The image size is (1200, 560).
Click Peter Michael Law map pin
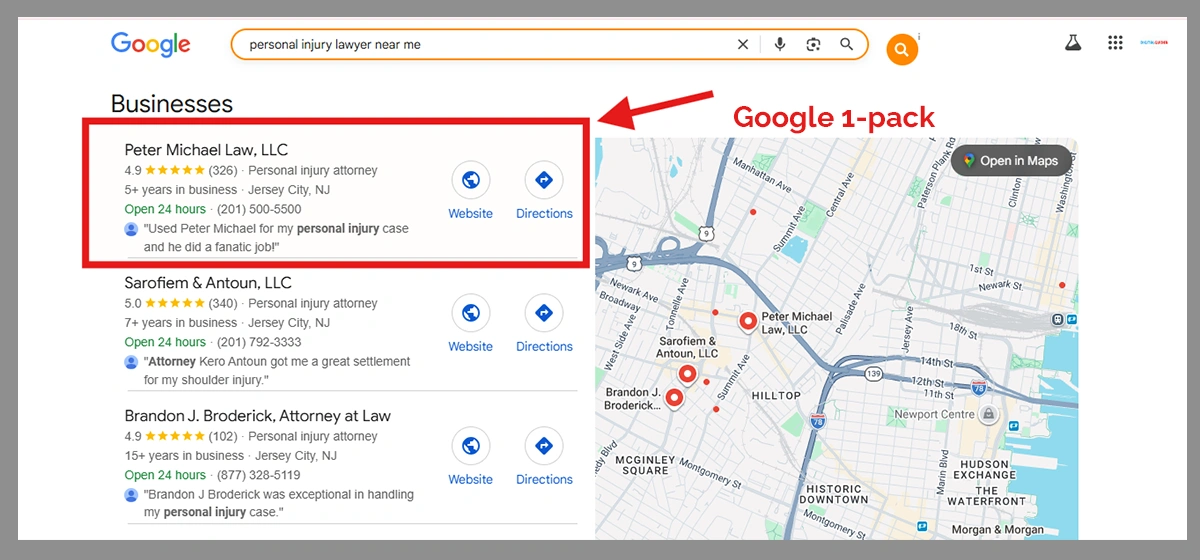pos(748,322)
